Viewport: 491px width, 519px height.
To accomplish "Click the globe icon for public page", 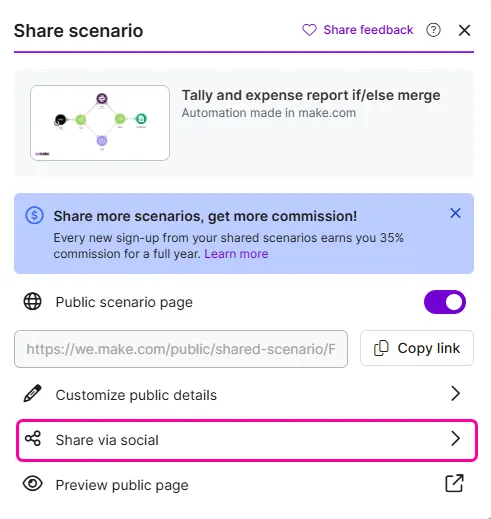I will click(x=32, y=302).
